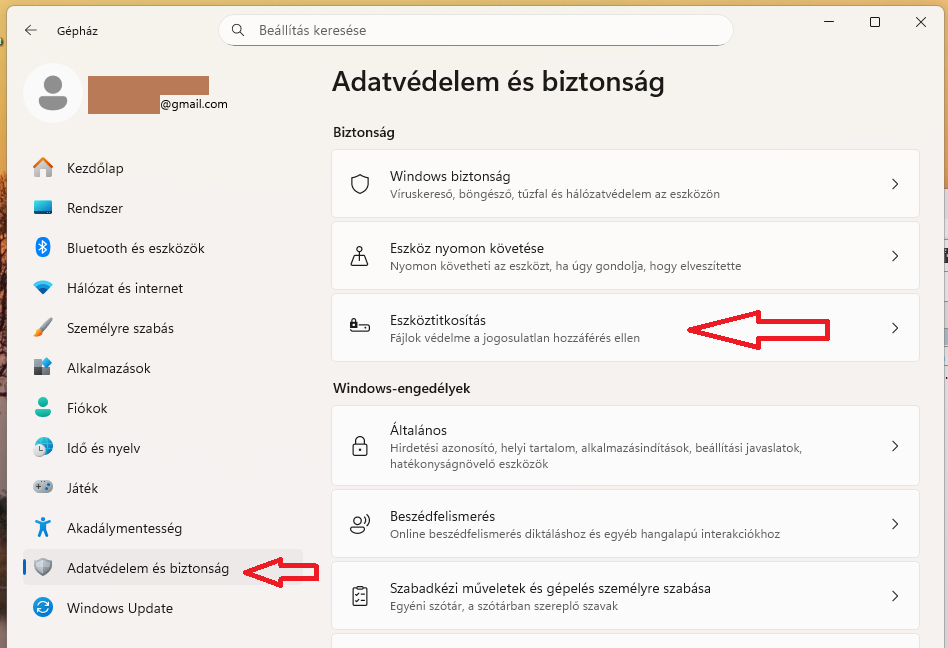Image resolution: width=948 pixels, height=648 pixels.
Task: Select Adatvédelem és biztonság category
Action: click(163, 568)
